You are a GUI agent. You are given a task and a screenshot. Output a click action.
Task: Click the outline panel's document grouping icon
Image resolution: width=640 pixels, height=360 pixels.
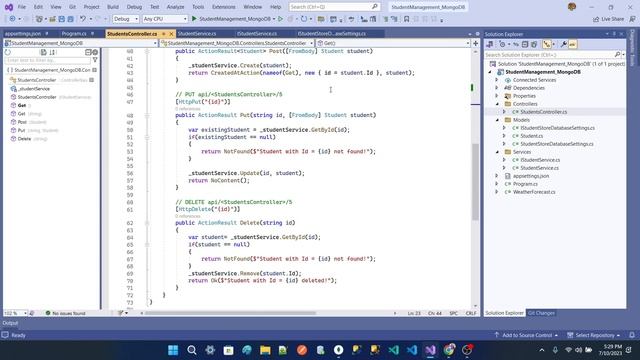coord(43,52)
